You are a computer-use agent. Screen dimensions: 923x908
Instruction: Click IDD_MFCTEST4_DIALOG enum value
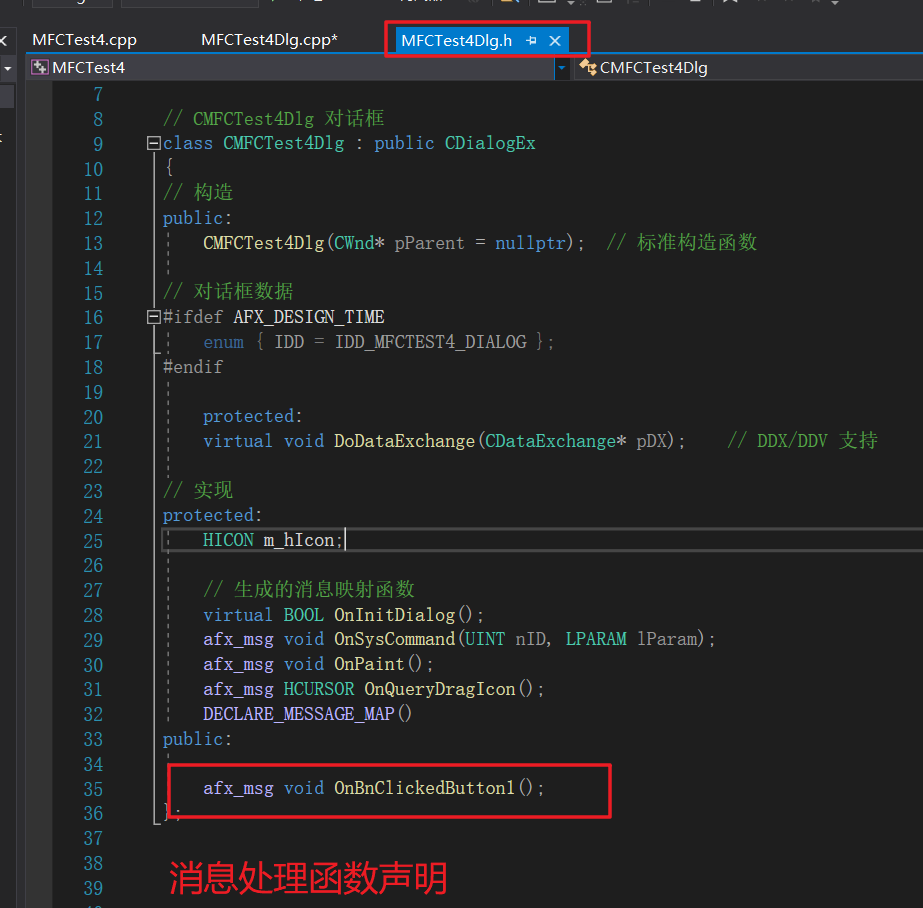(x=431, y=342)
